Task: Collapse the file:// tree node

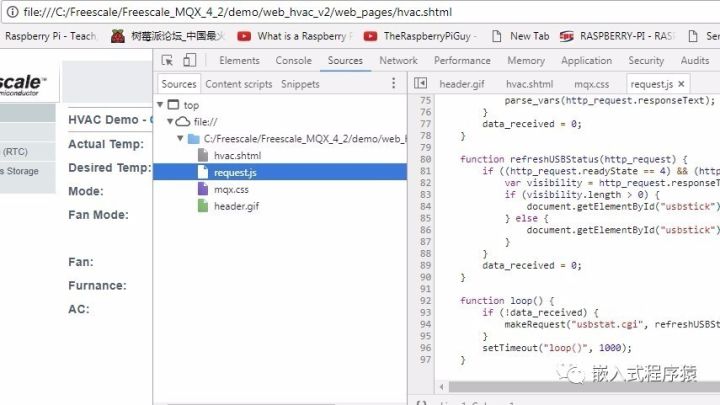Action: 170,121
